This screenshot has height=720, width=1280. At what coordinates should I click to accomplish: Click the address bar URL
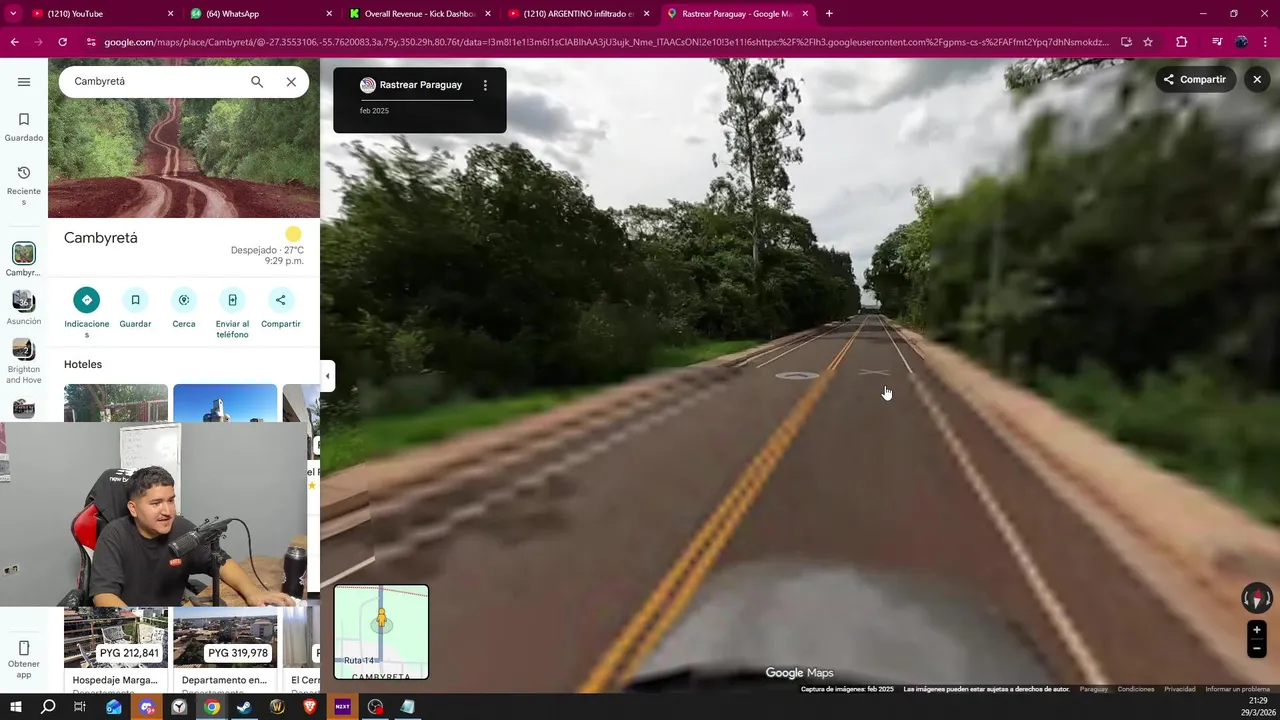click(606, 42)
